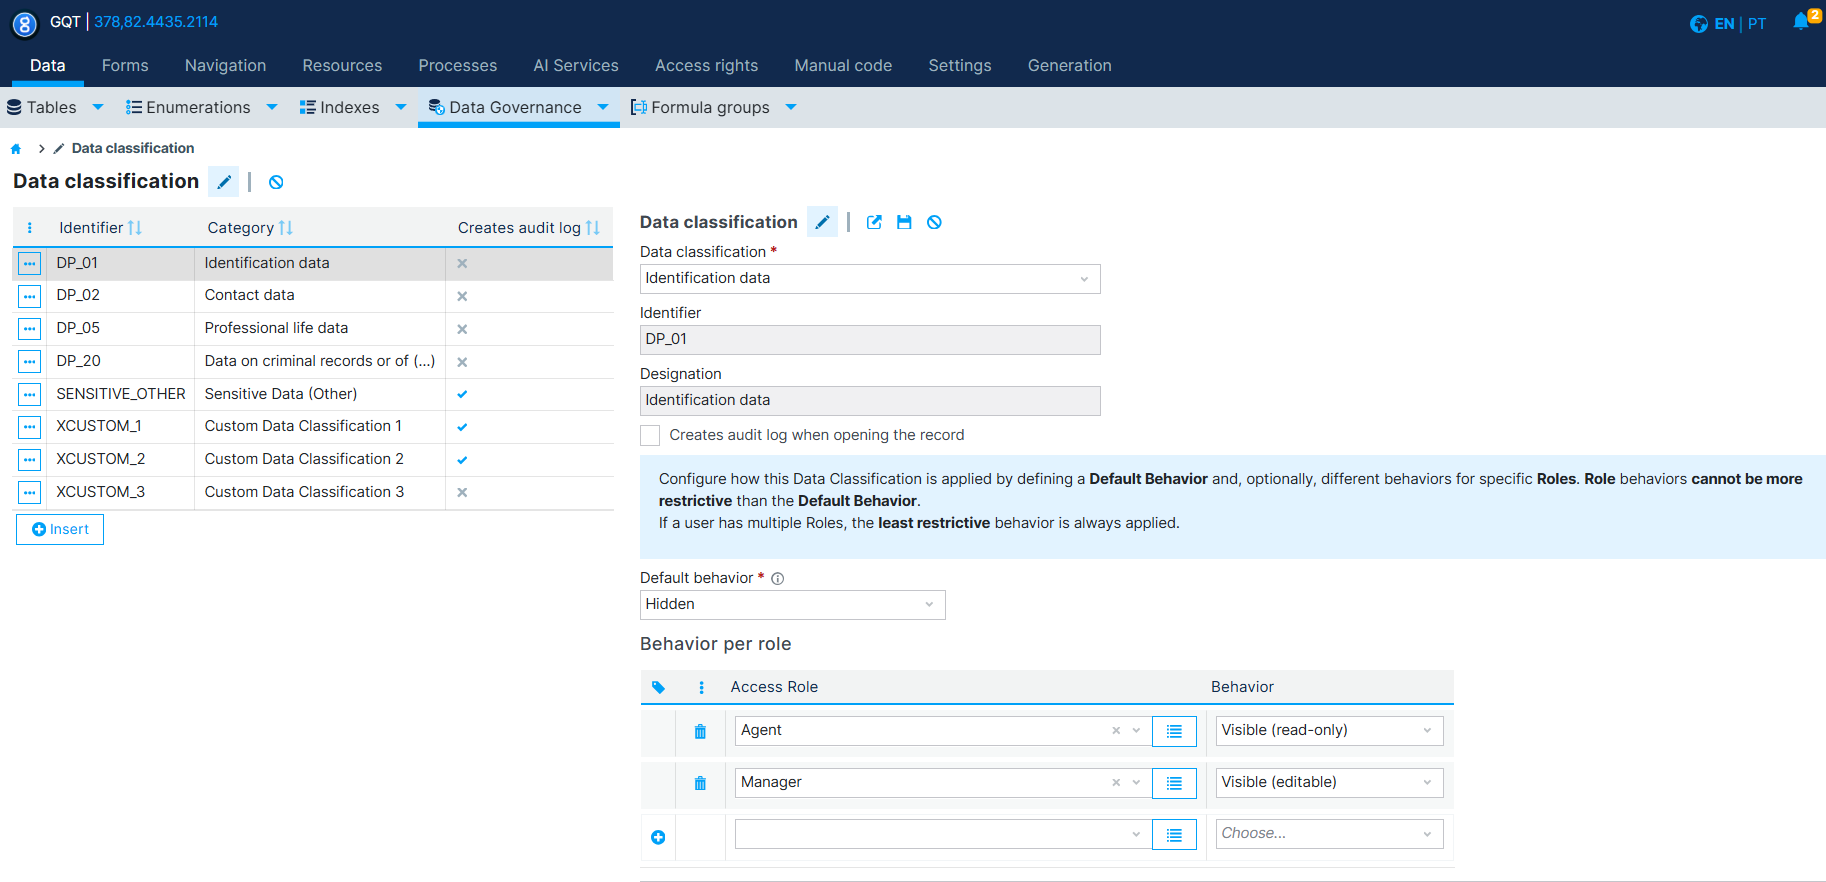This screenshot has height=882, width=1826.
Task: Sort by Identifier column
Action: (135, 228)
